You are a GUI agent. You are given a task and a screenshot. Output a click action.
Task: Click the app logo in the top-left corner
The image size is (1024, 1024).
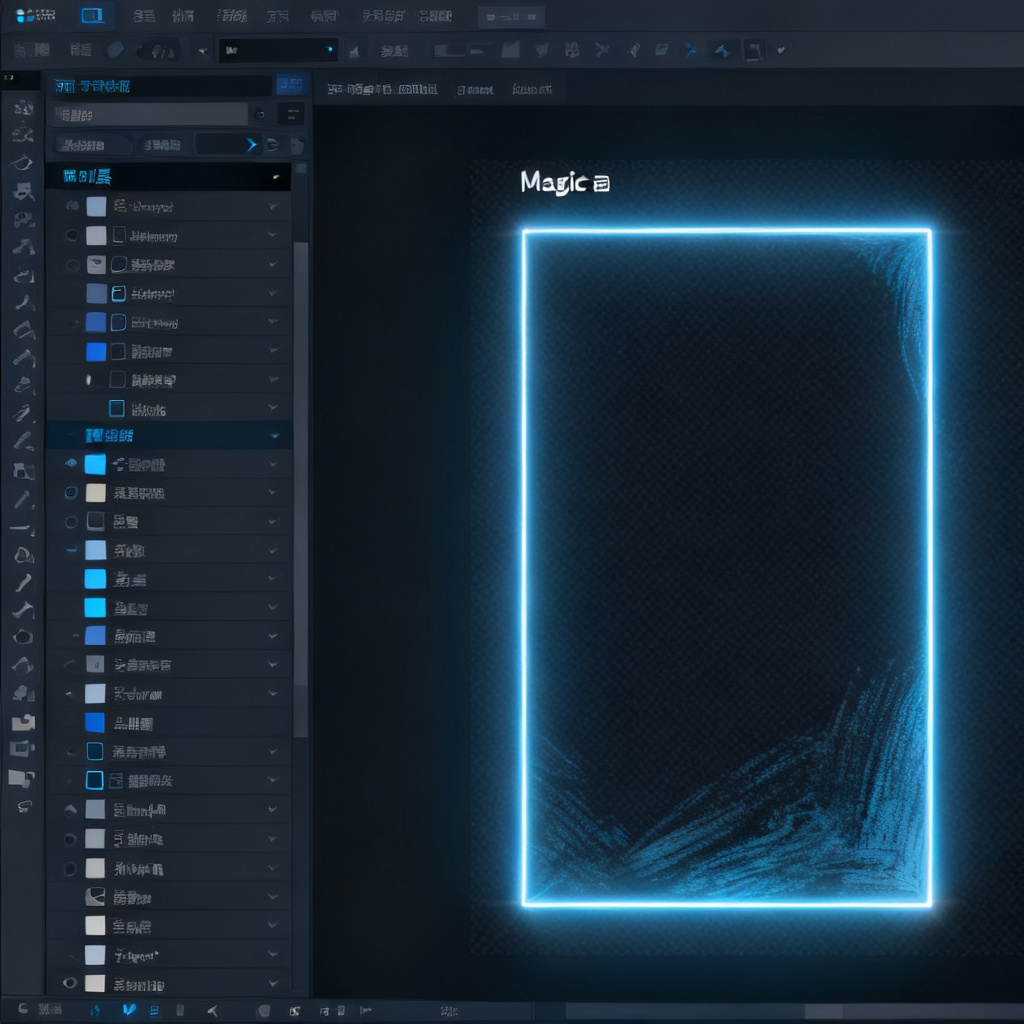coord(35,16)
